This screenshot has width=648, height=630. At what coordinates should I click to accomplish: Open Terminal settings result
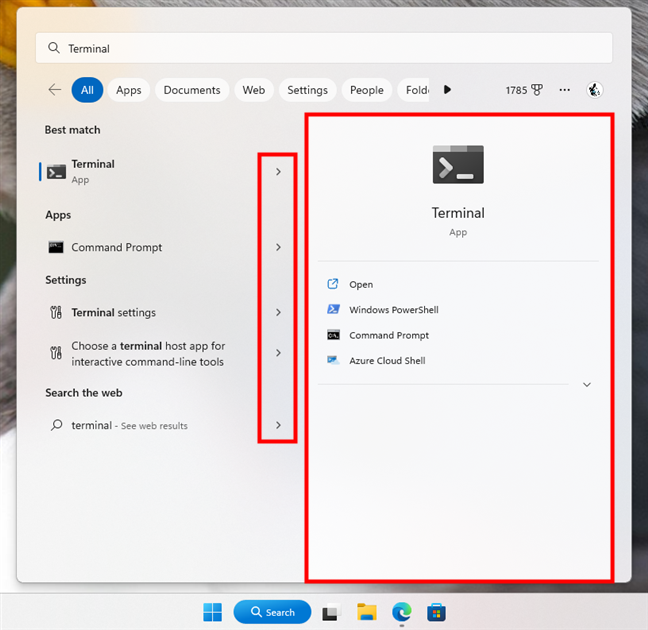149,312
